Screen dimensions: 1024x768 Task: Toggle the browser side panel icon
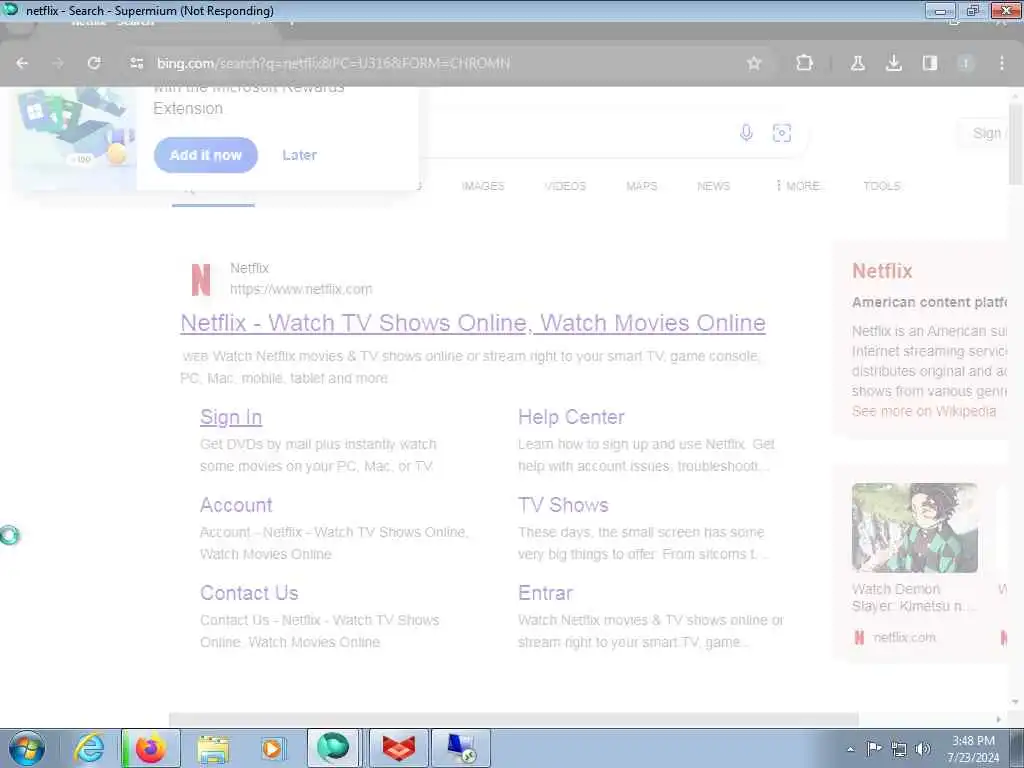point(929,63)
